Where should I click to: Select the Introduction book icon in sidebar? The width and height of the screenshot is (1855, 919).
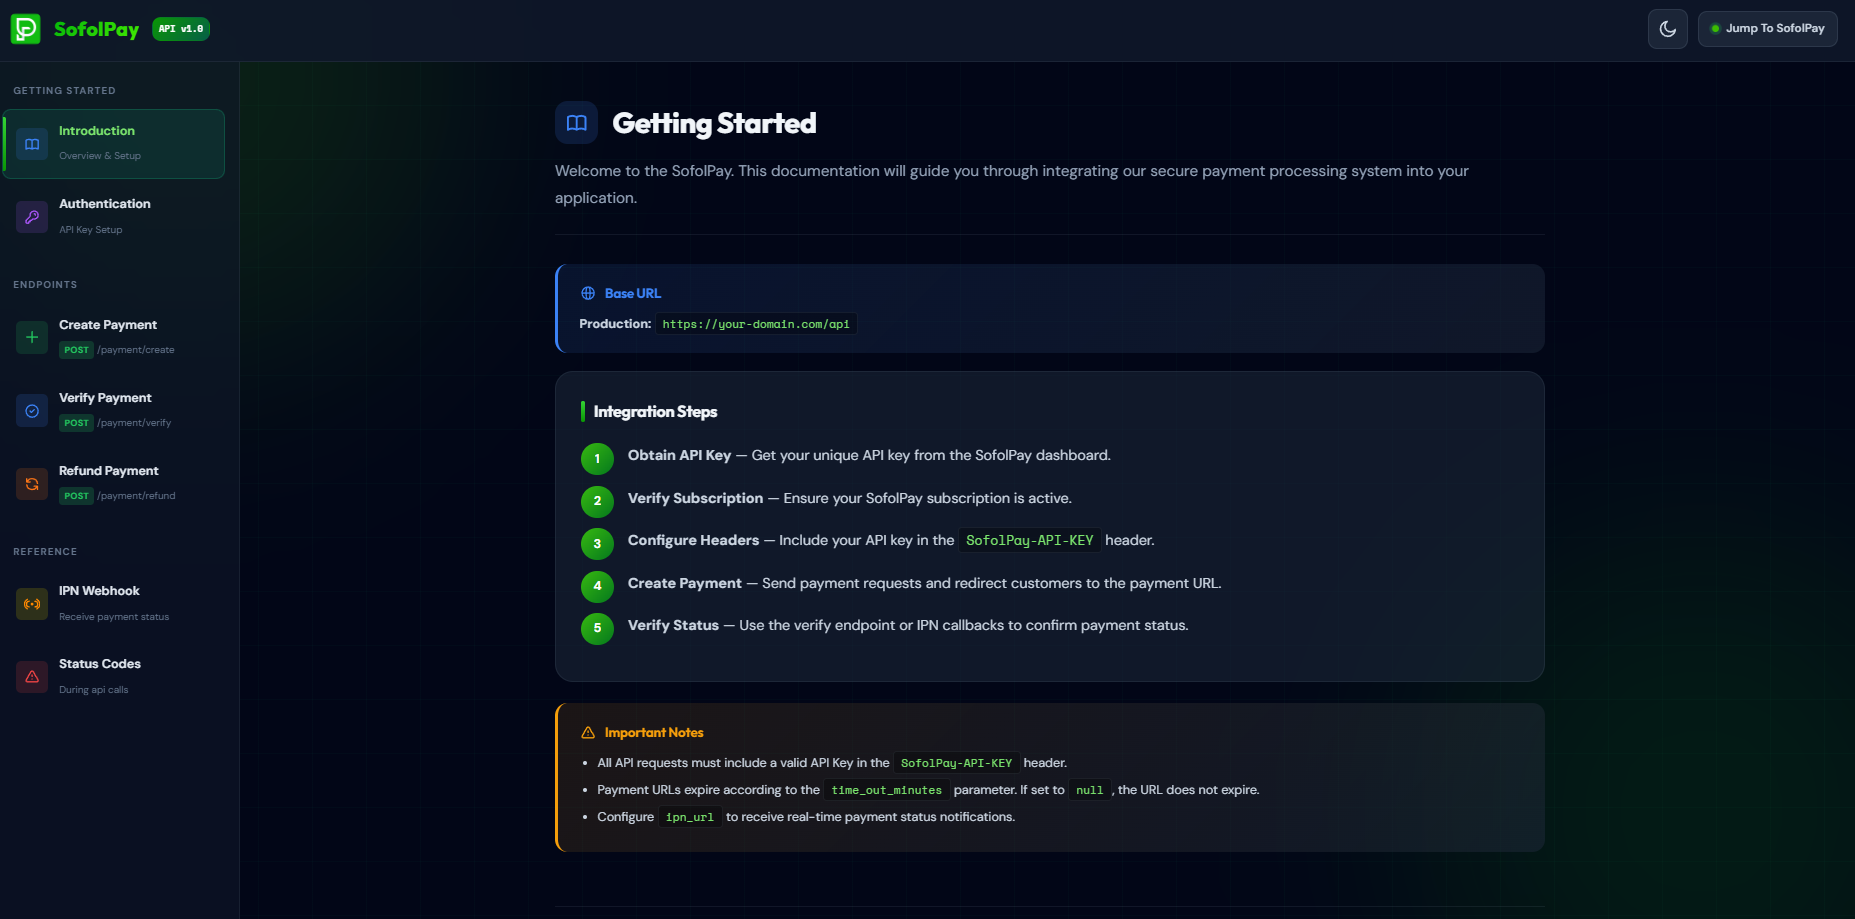point(32,144)
